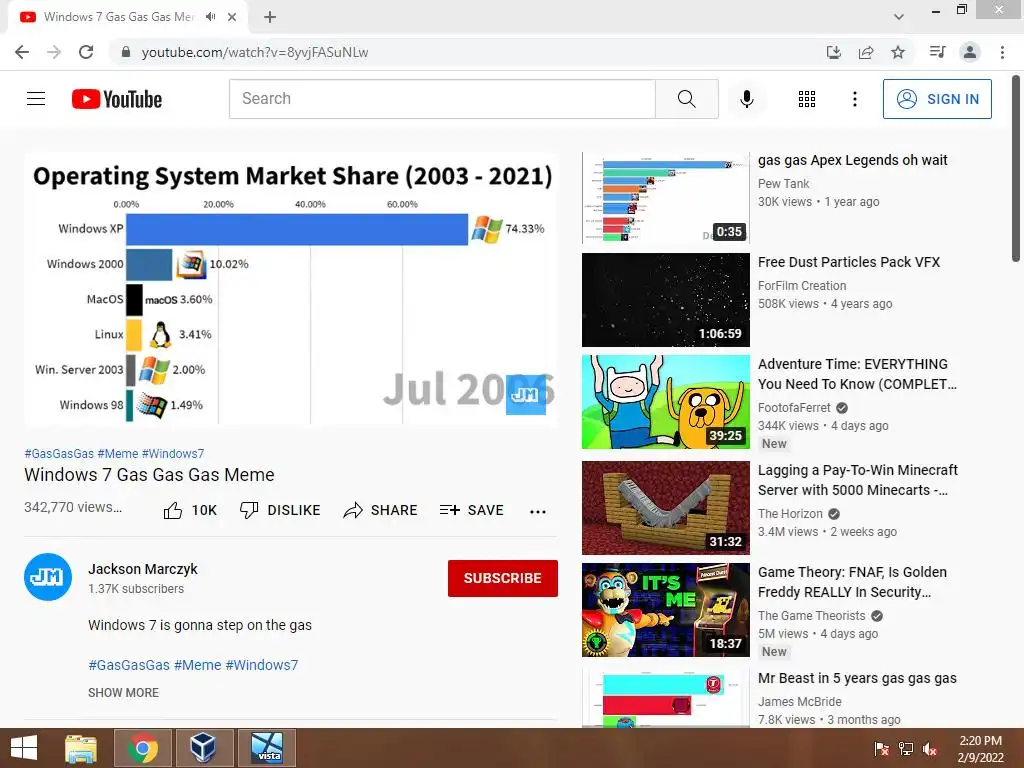Open Mr Beast in 5 years title
Viewport: 1024px width, 768px height.
pos(857,678)
